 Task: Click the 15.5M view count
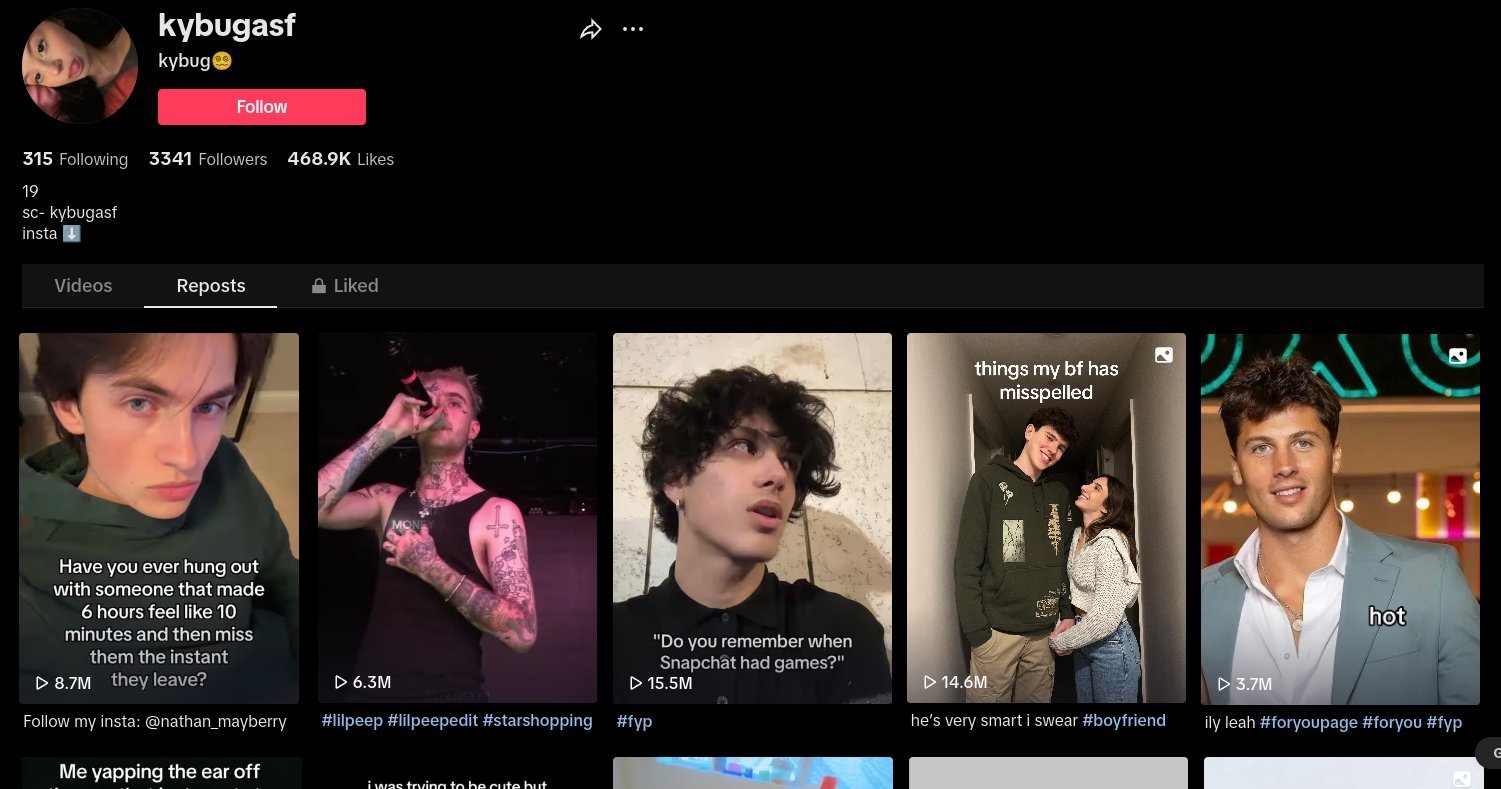[x=670, y=683]
